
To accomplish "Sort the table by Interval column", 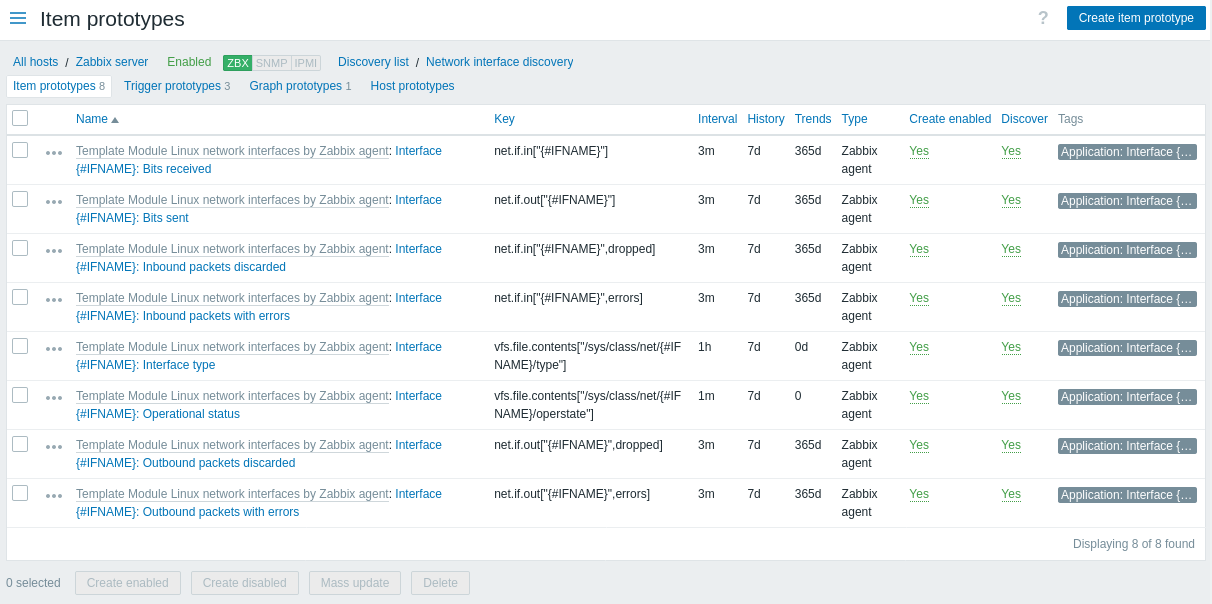I will [717, 119].
